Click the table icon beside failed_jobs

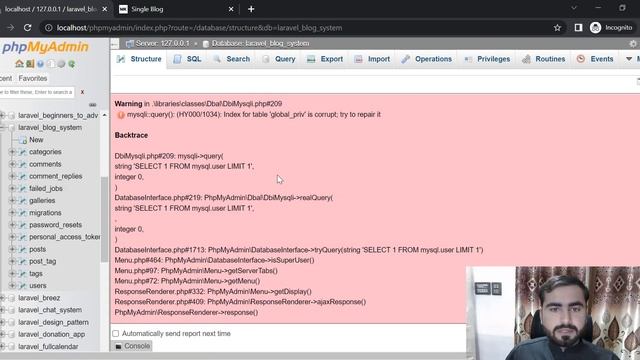point(23,189)
